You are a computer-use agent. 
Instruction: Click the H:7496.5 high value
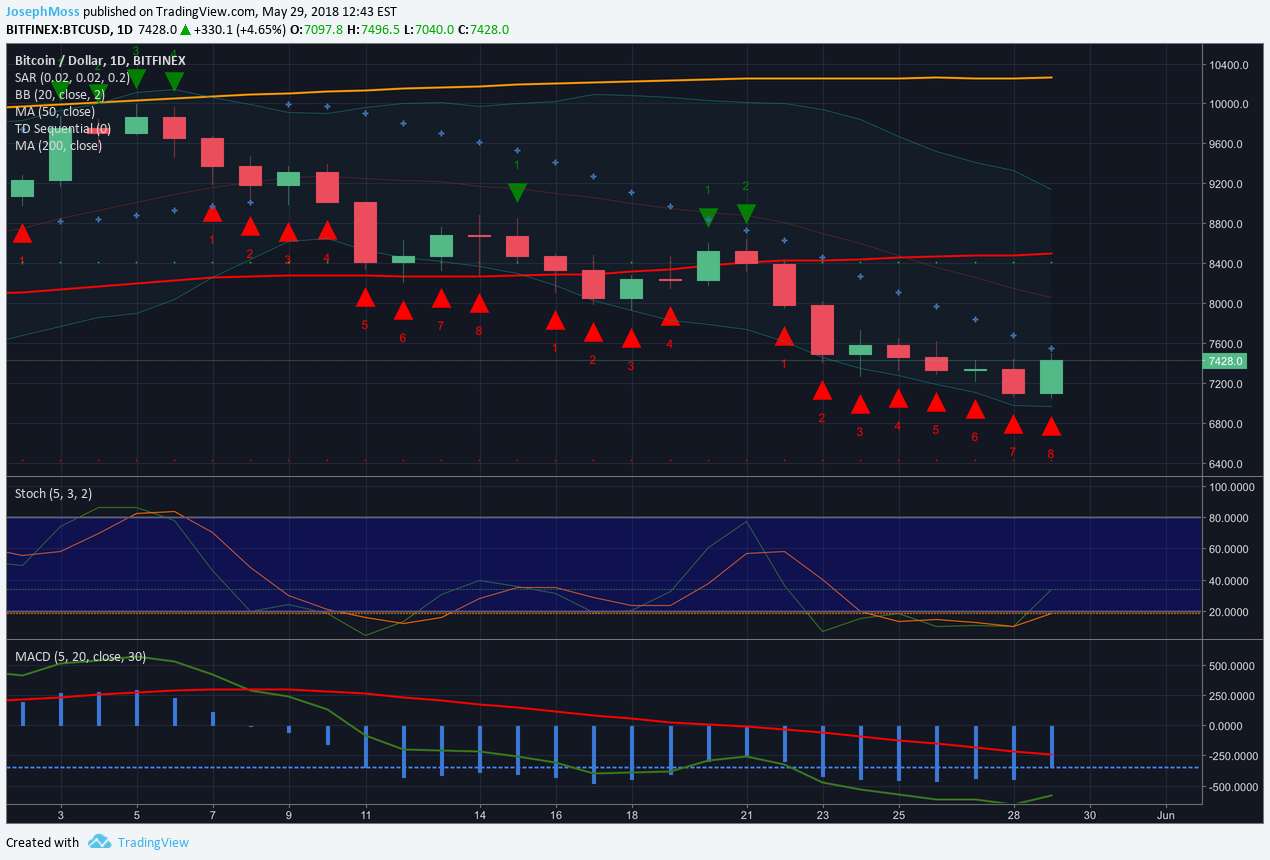tap(375, 30)
